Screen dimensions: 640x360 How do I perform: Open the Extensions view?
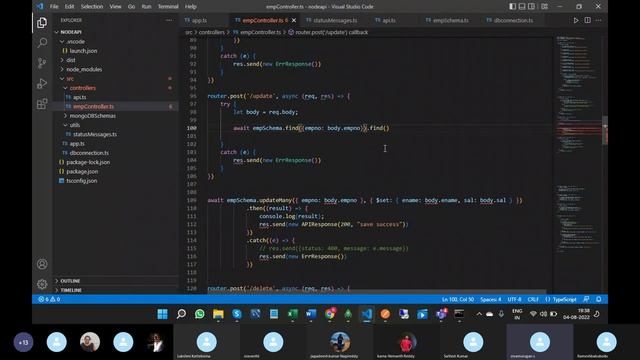[x=42, y=104]
